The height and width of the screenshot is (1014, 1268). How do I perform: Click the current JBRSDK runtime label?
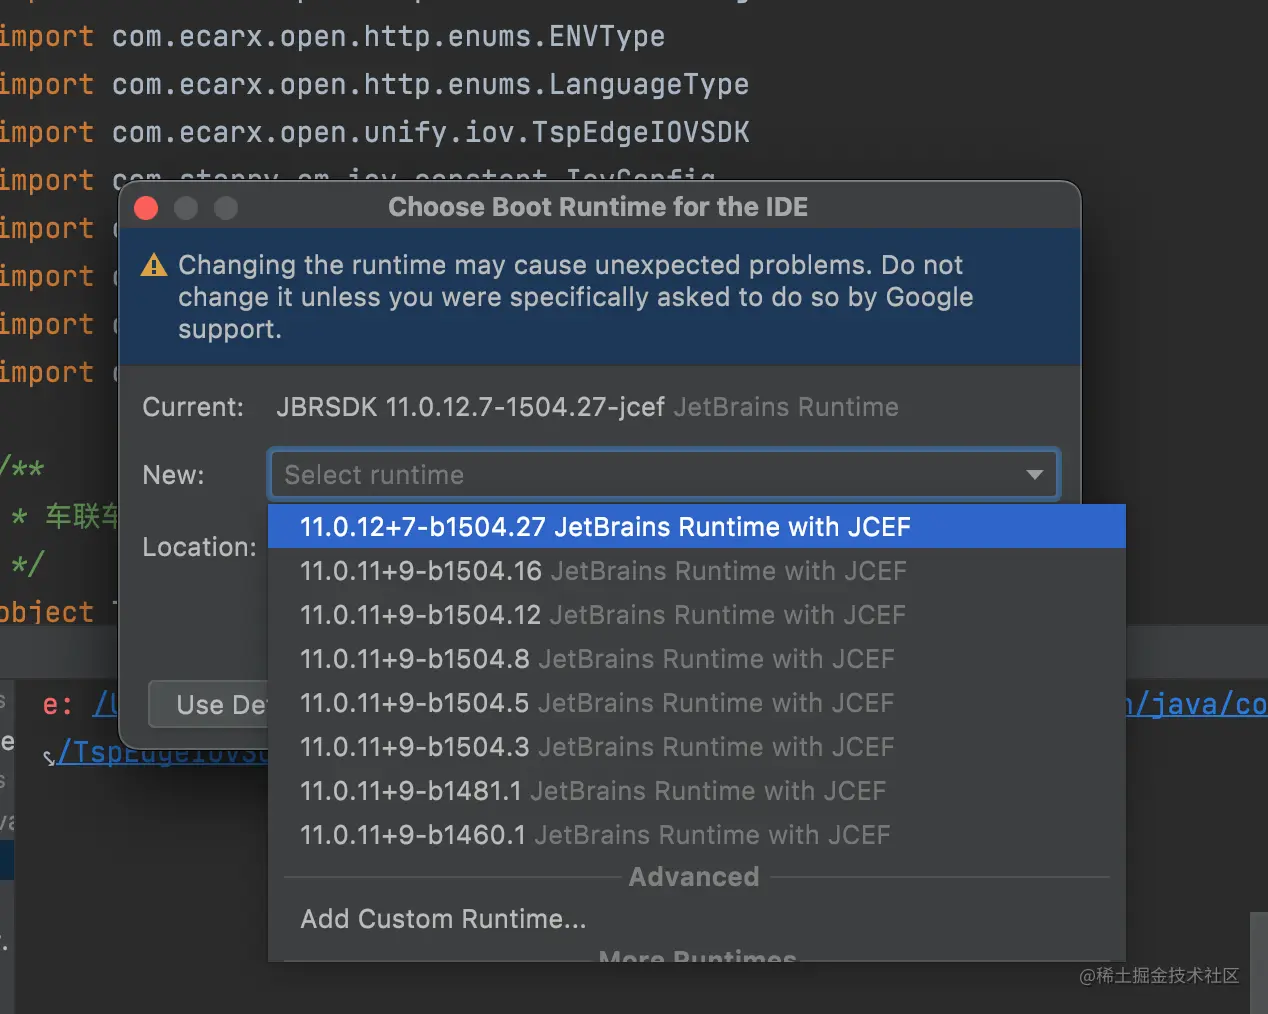coord(470,407)
